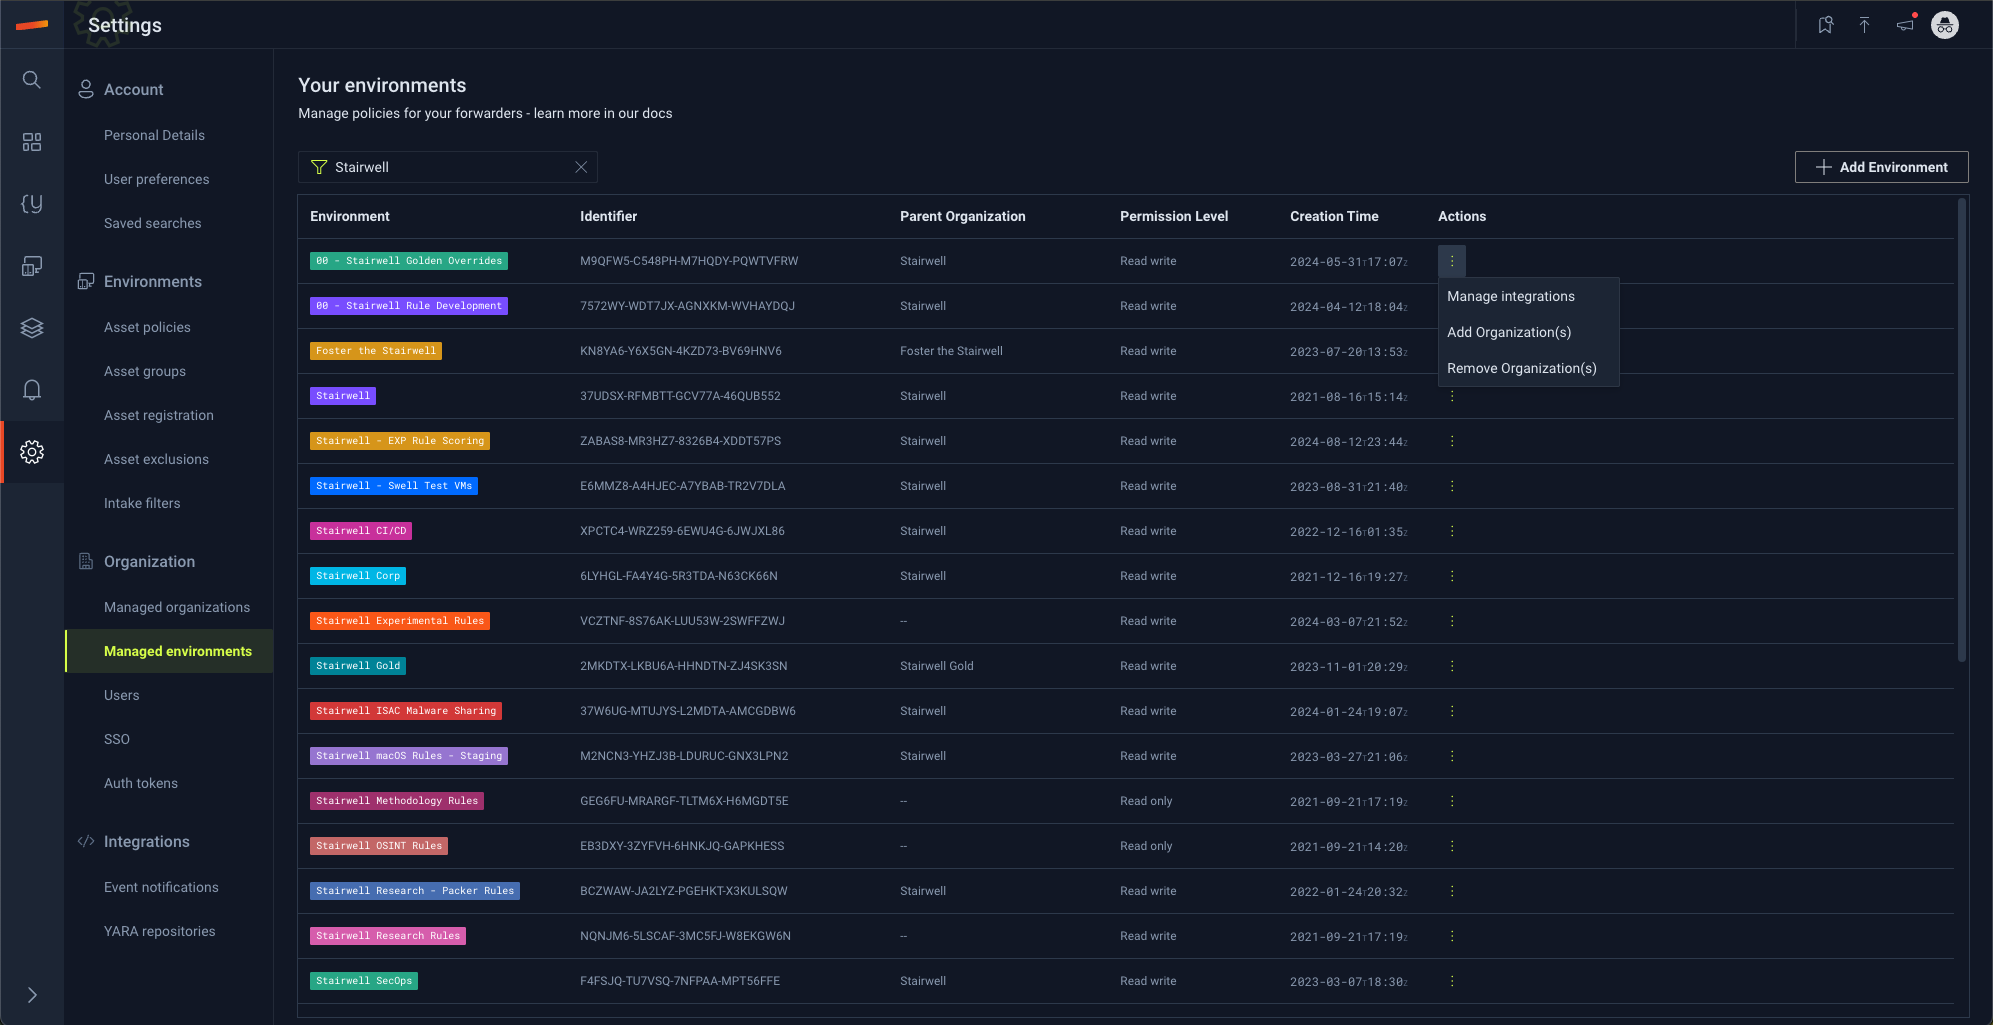
Task: Choose Remove Organization(s) menu entry
Action: [x=1522, y=368]
